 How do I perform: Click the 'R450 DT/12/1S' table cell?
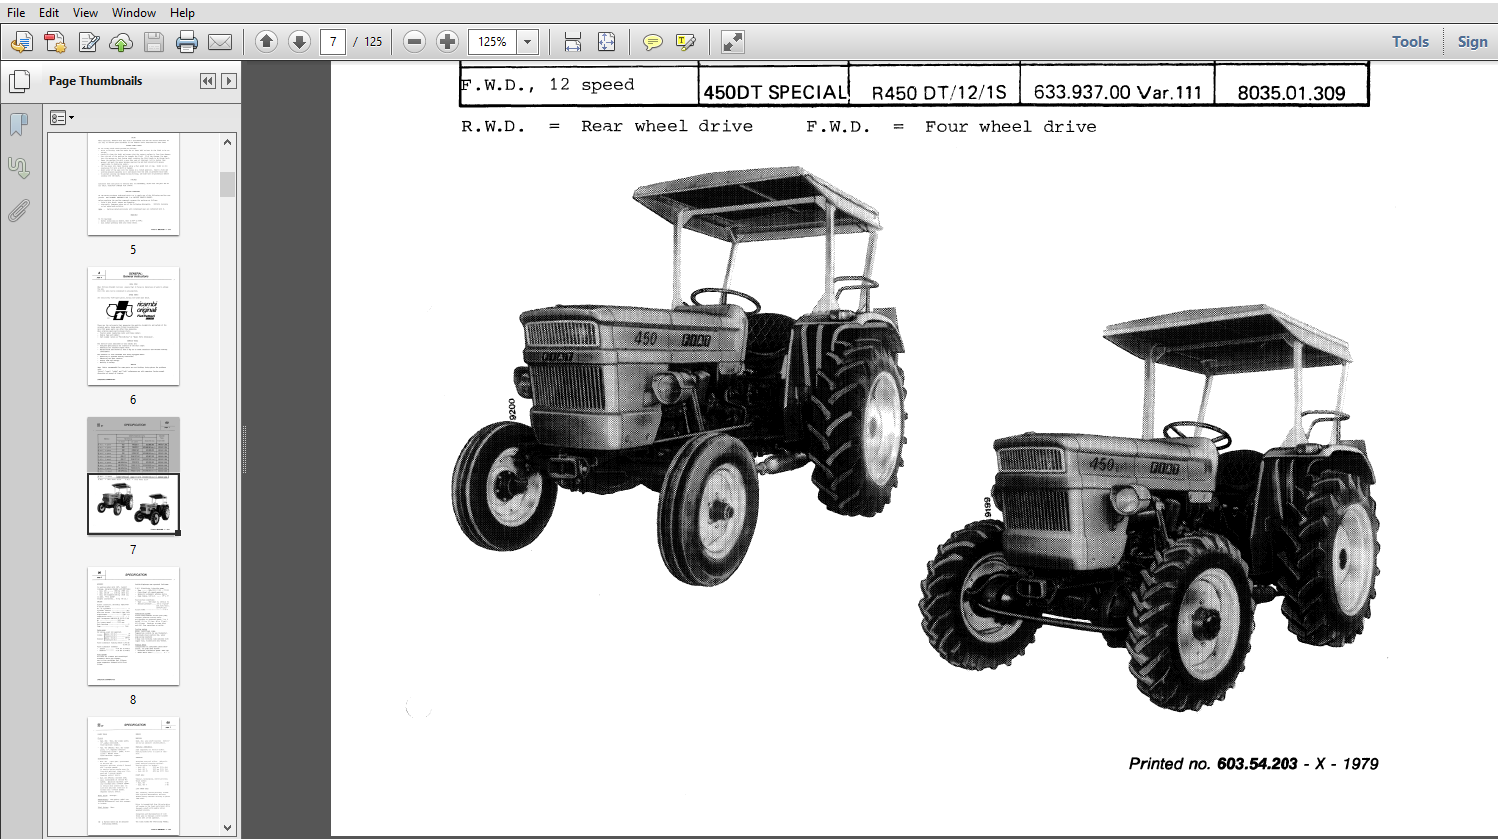click(x=934, y=85)
